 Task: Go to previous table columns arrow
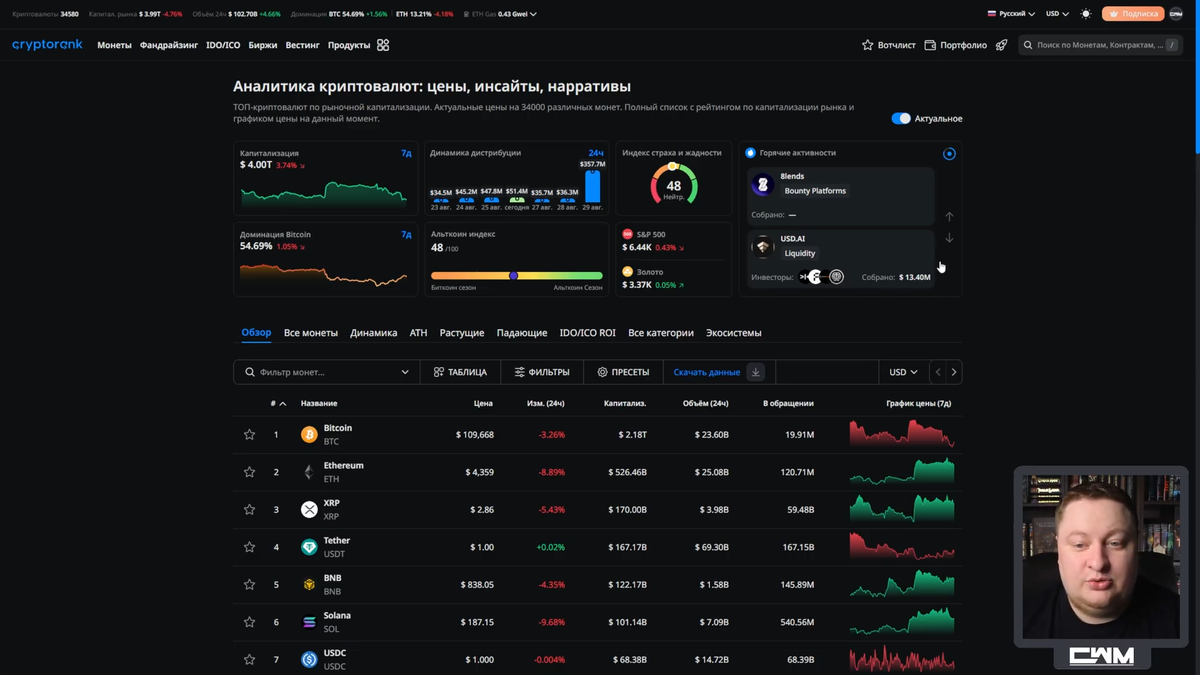[x=938, y=372]
